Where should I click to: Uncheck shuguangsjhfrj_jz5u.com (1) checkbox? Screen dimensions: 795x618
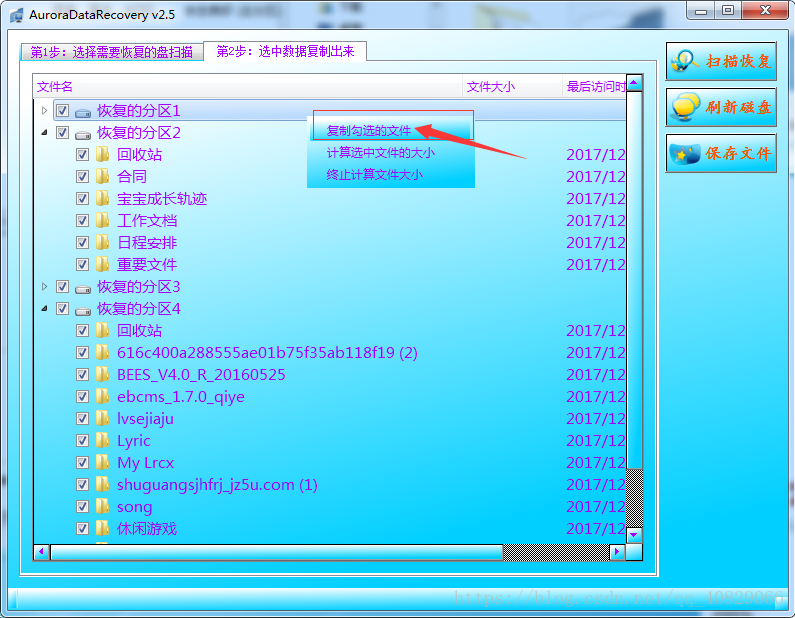[82, 485]
